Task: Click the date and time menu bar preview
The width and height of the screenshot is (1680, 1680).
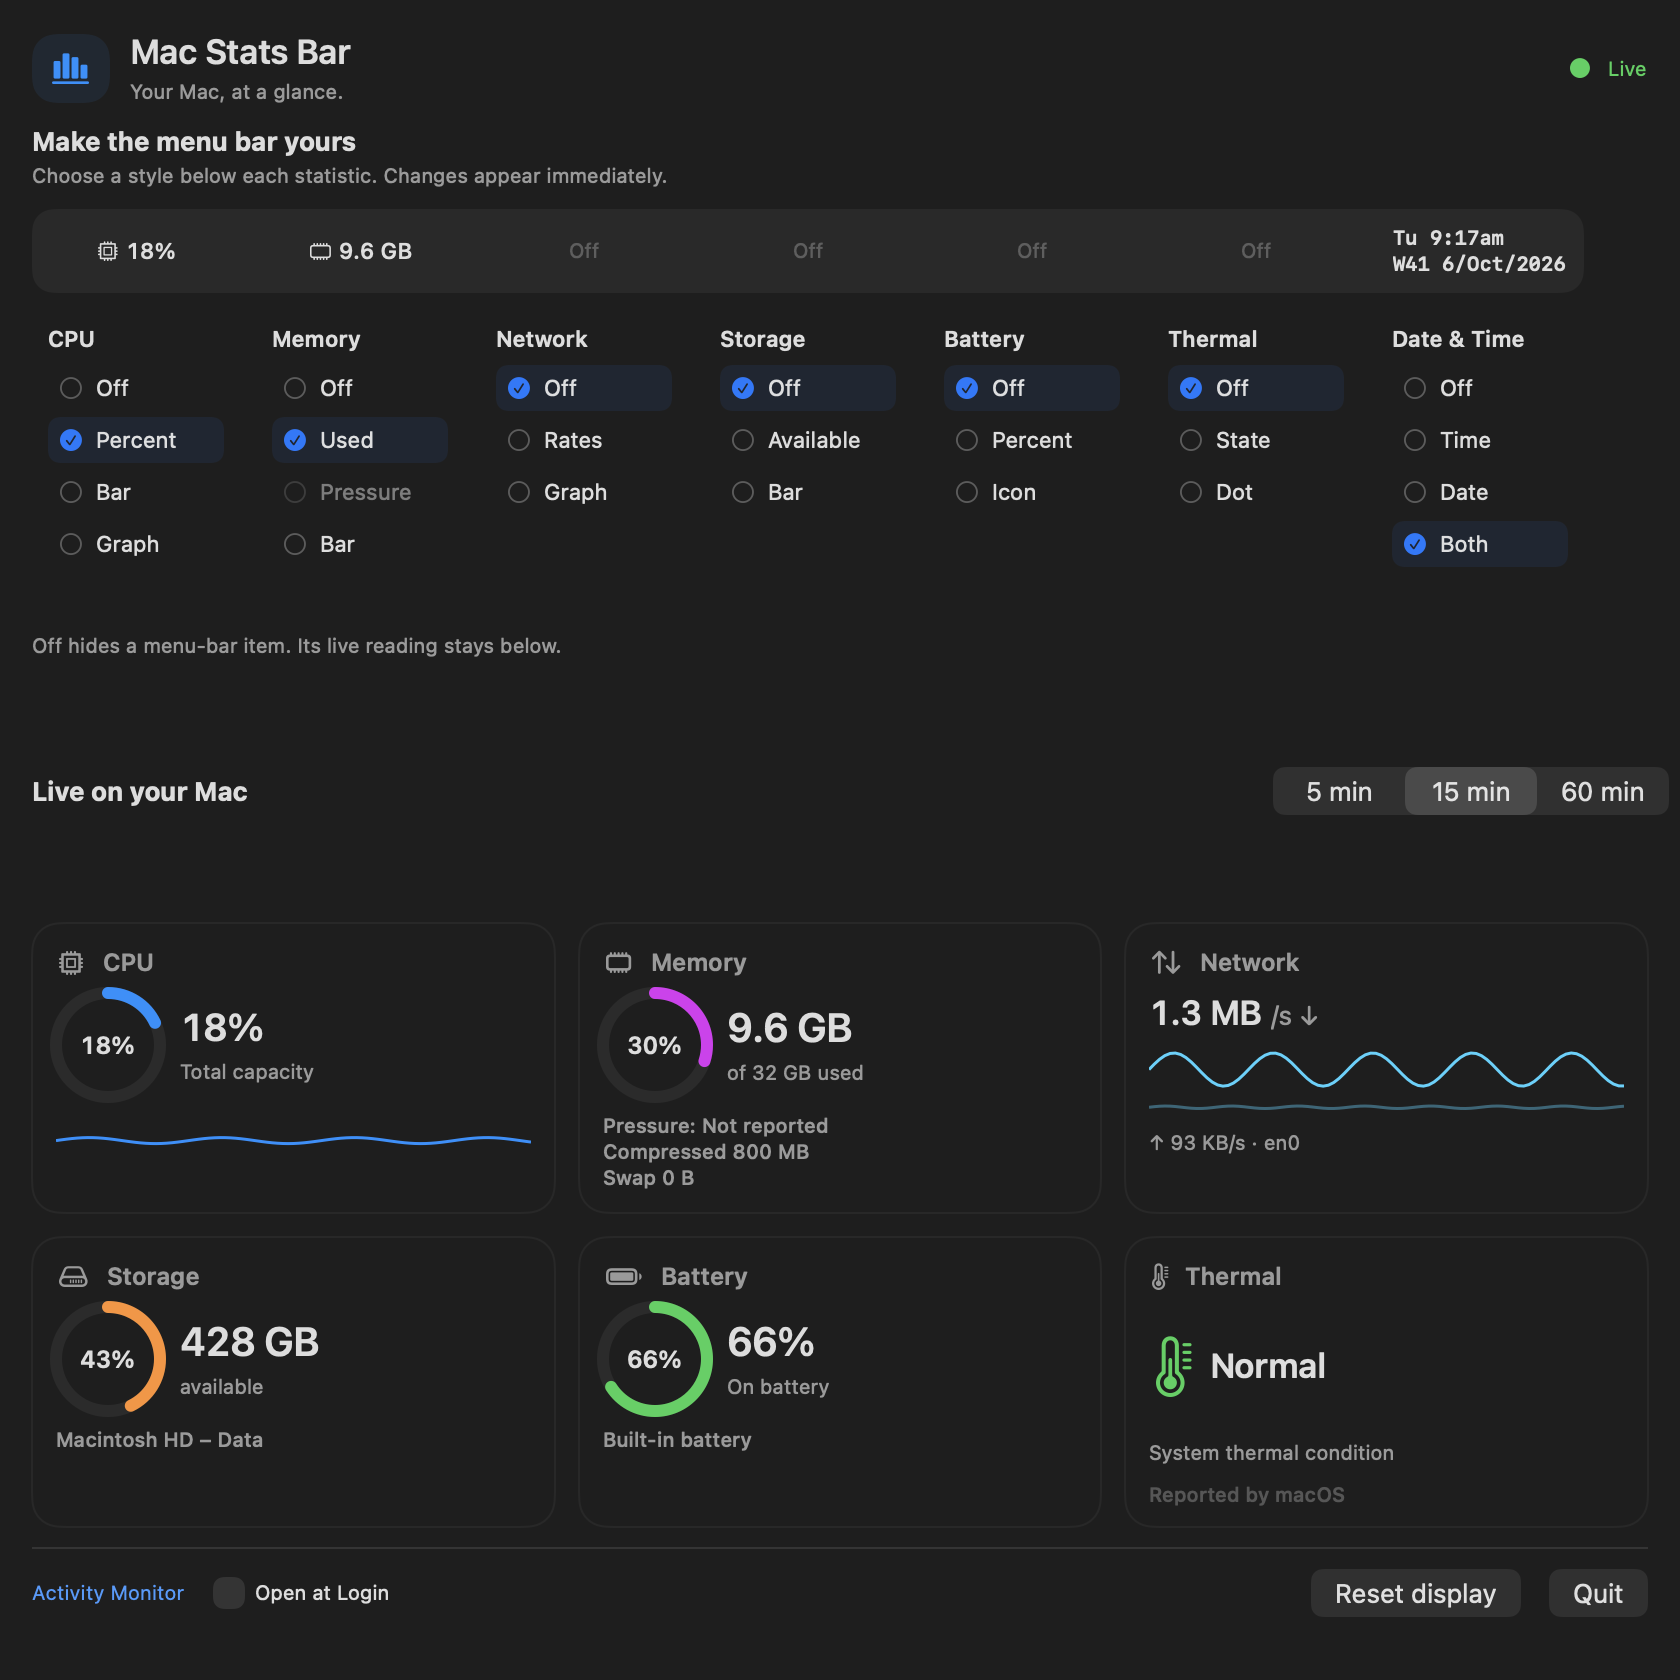Action: tap(1479, 251)
